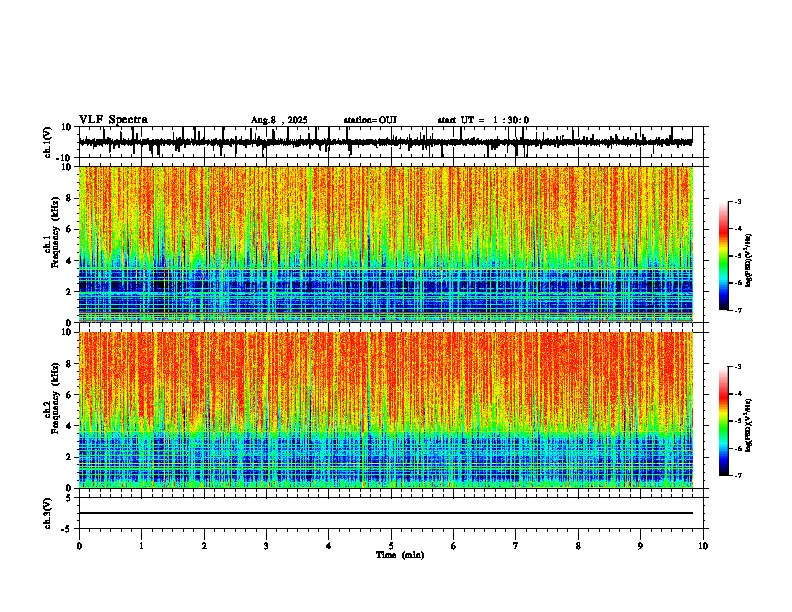Click the ch.1 spectrogram color scale bar
The image size is (792, 612).
point(724,256)
